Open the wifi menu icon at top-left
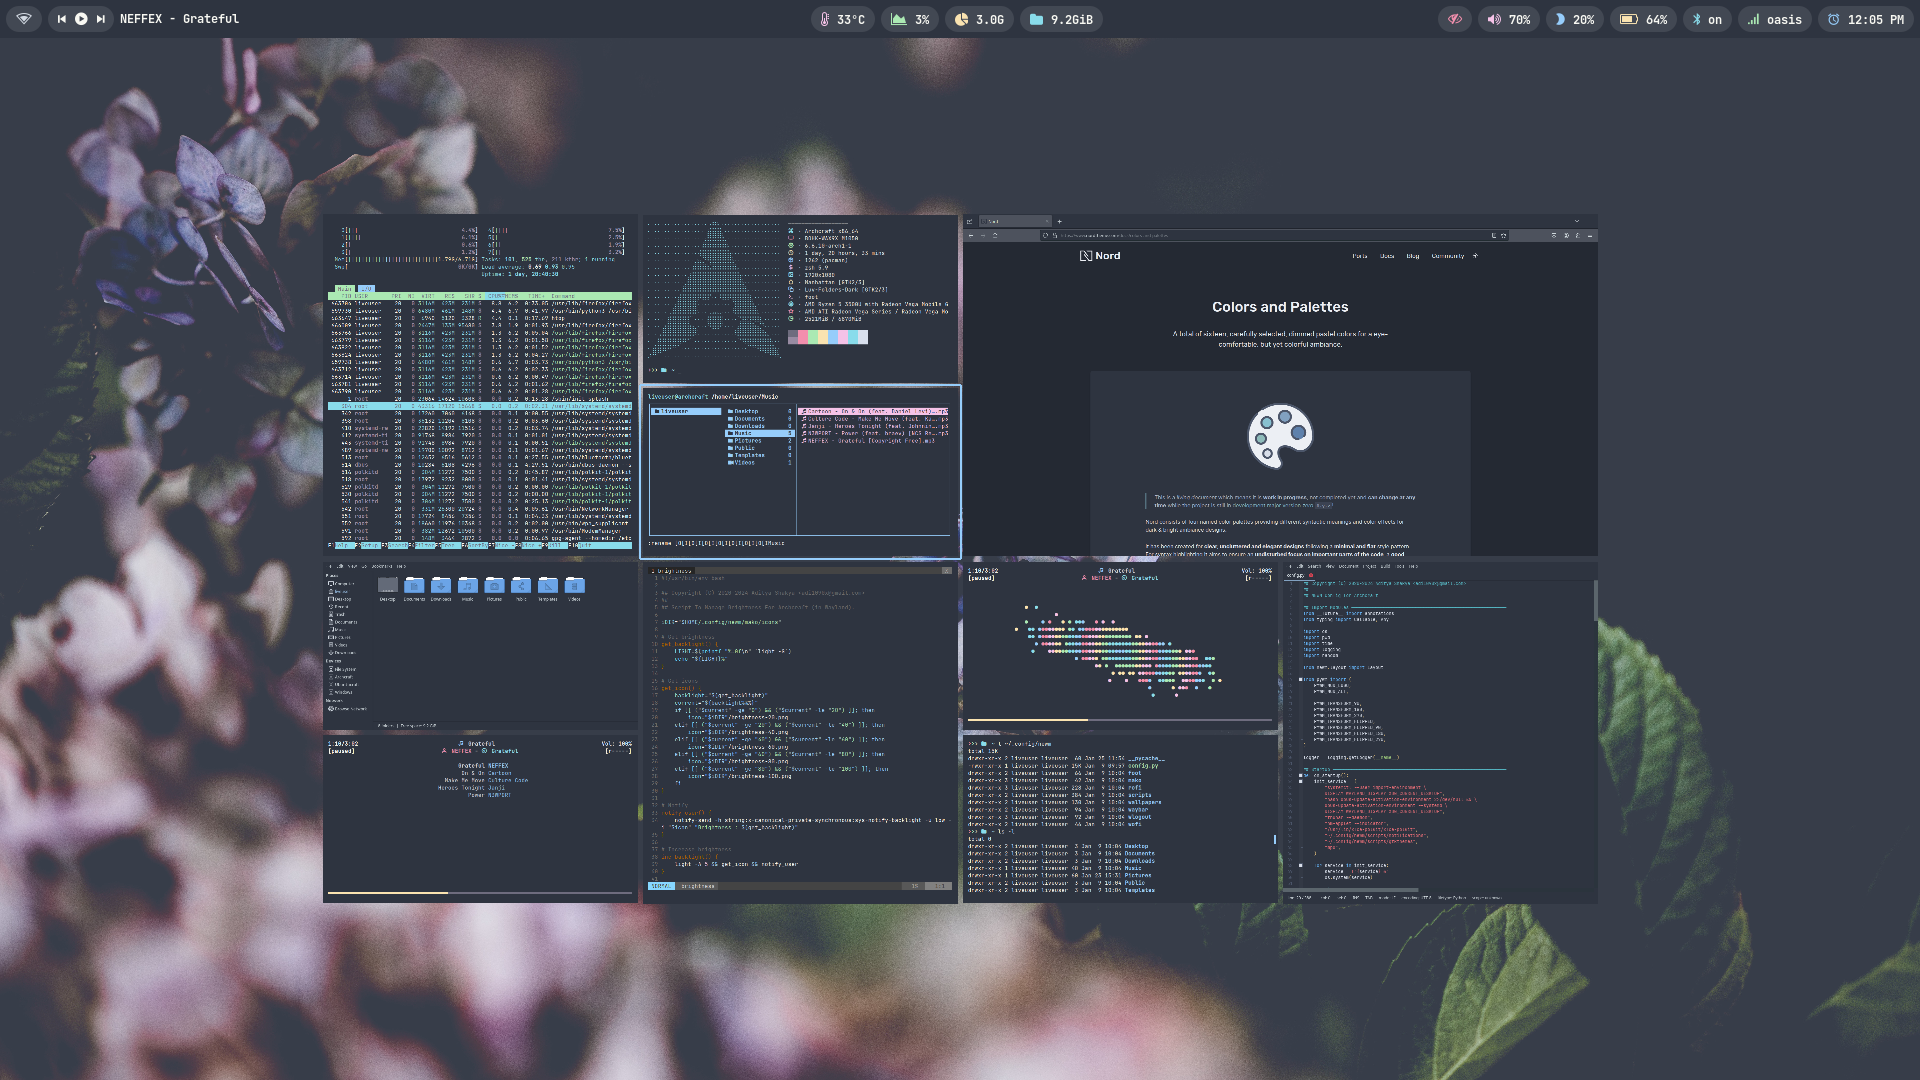The image size is (1920, 1080). 24,19
